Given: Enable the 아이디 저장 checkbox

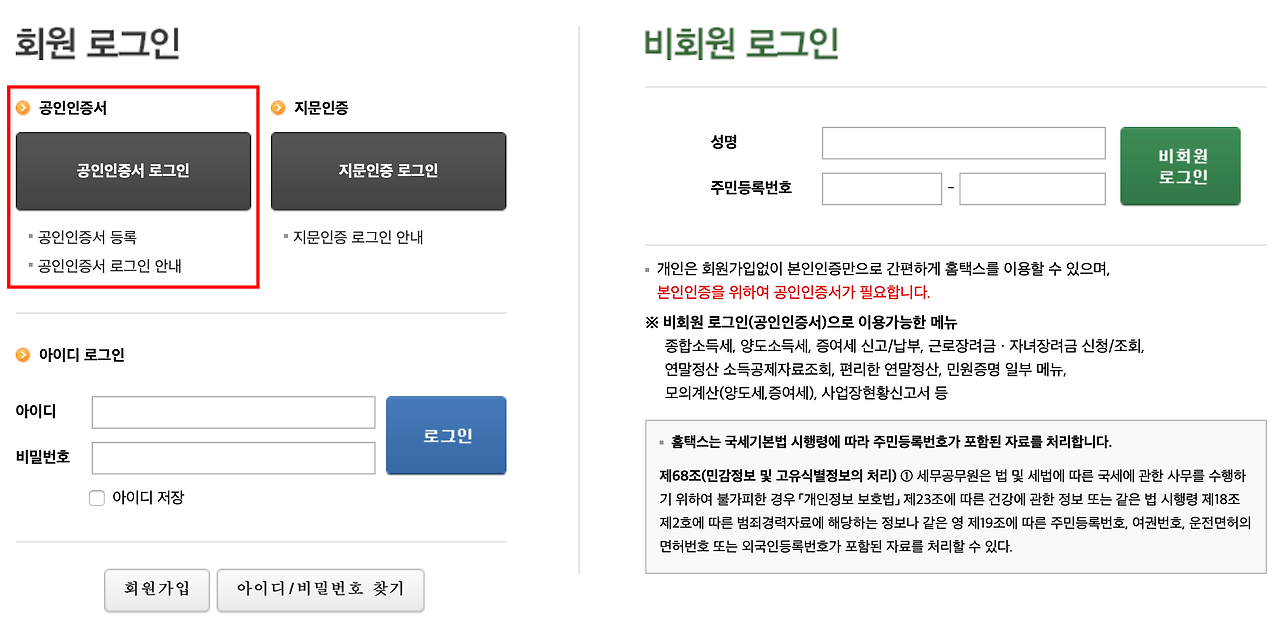Looking at the screenshot, I should click(x=96, y=497).
